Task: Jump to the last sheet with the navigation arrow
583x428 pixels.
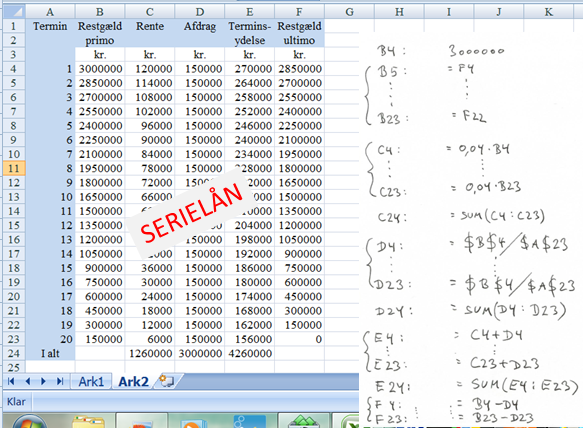Action: pos(60,381)
